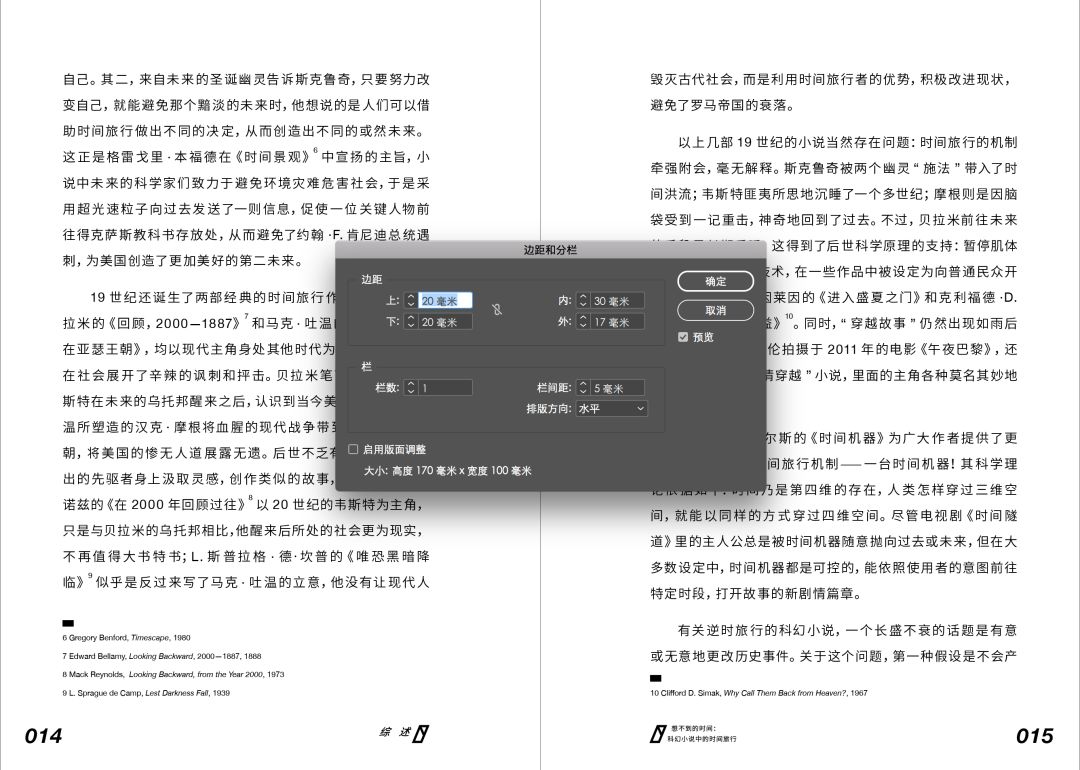Viewport: 1080px width, 770px height.
Task: Click footnote '9 L. Sprague de Camp, Lest Darkness Fall'
Action: point(146,693)
